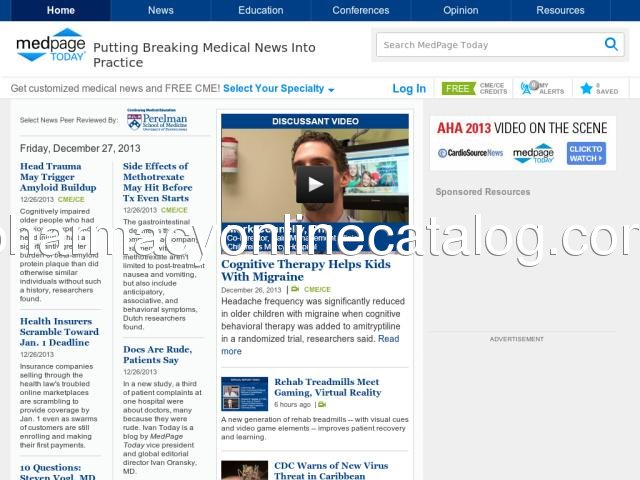Open CDC Warns of New Virus Threat
The width and height of the screenshot is (640, 480).
[331, 471]
